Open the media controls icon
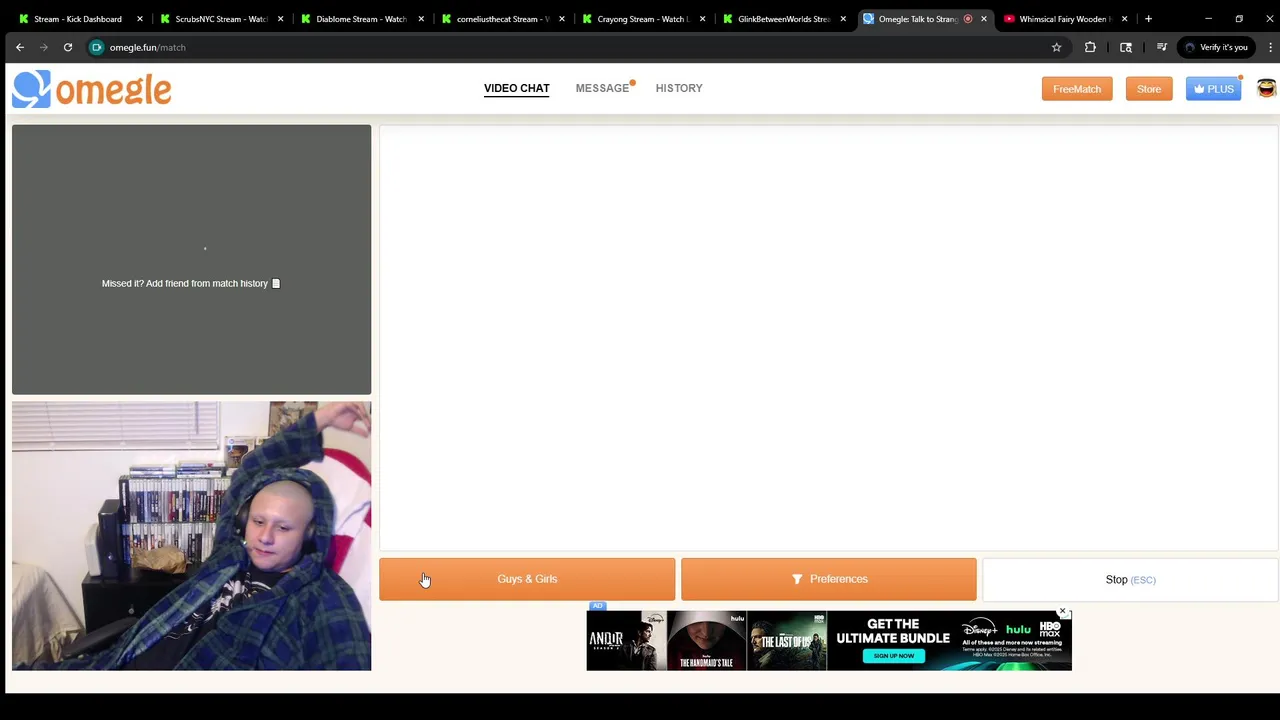The width and height of the screenshot is (1280, 720). click(1161, 47)
